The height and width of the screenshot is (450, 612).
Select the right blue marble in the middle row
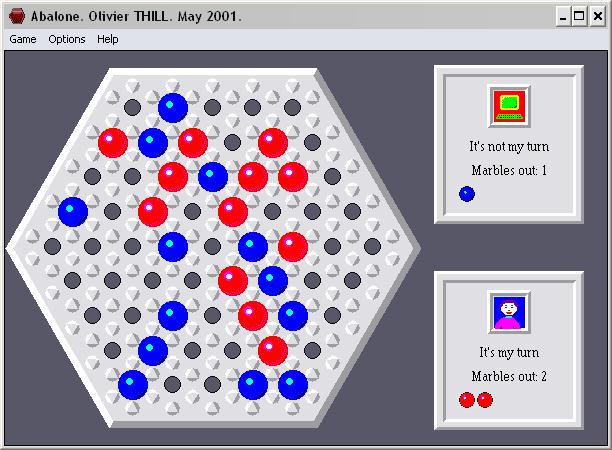[x=253, y=247]
